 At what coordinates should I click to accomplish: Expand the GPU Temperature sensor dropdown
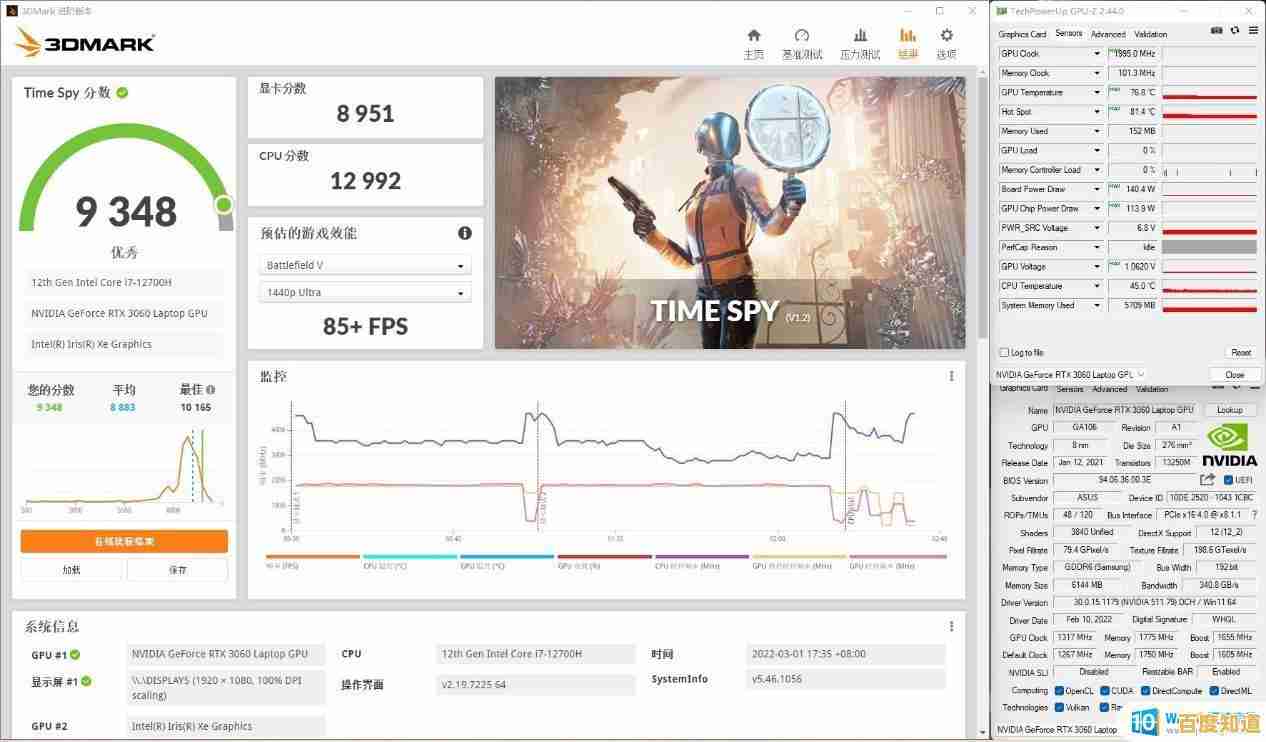point(1097,93)
